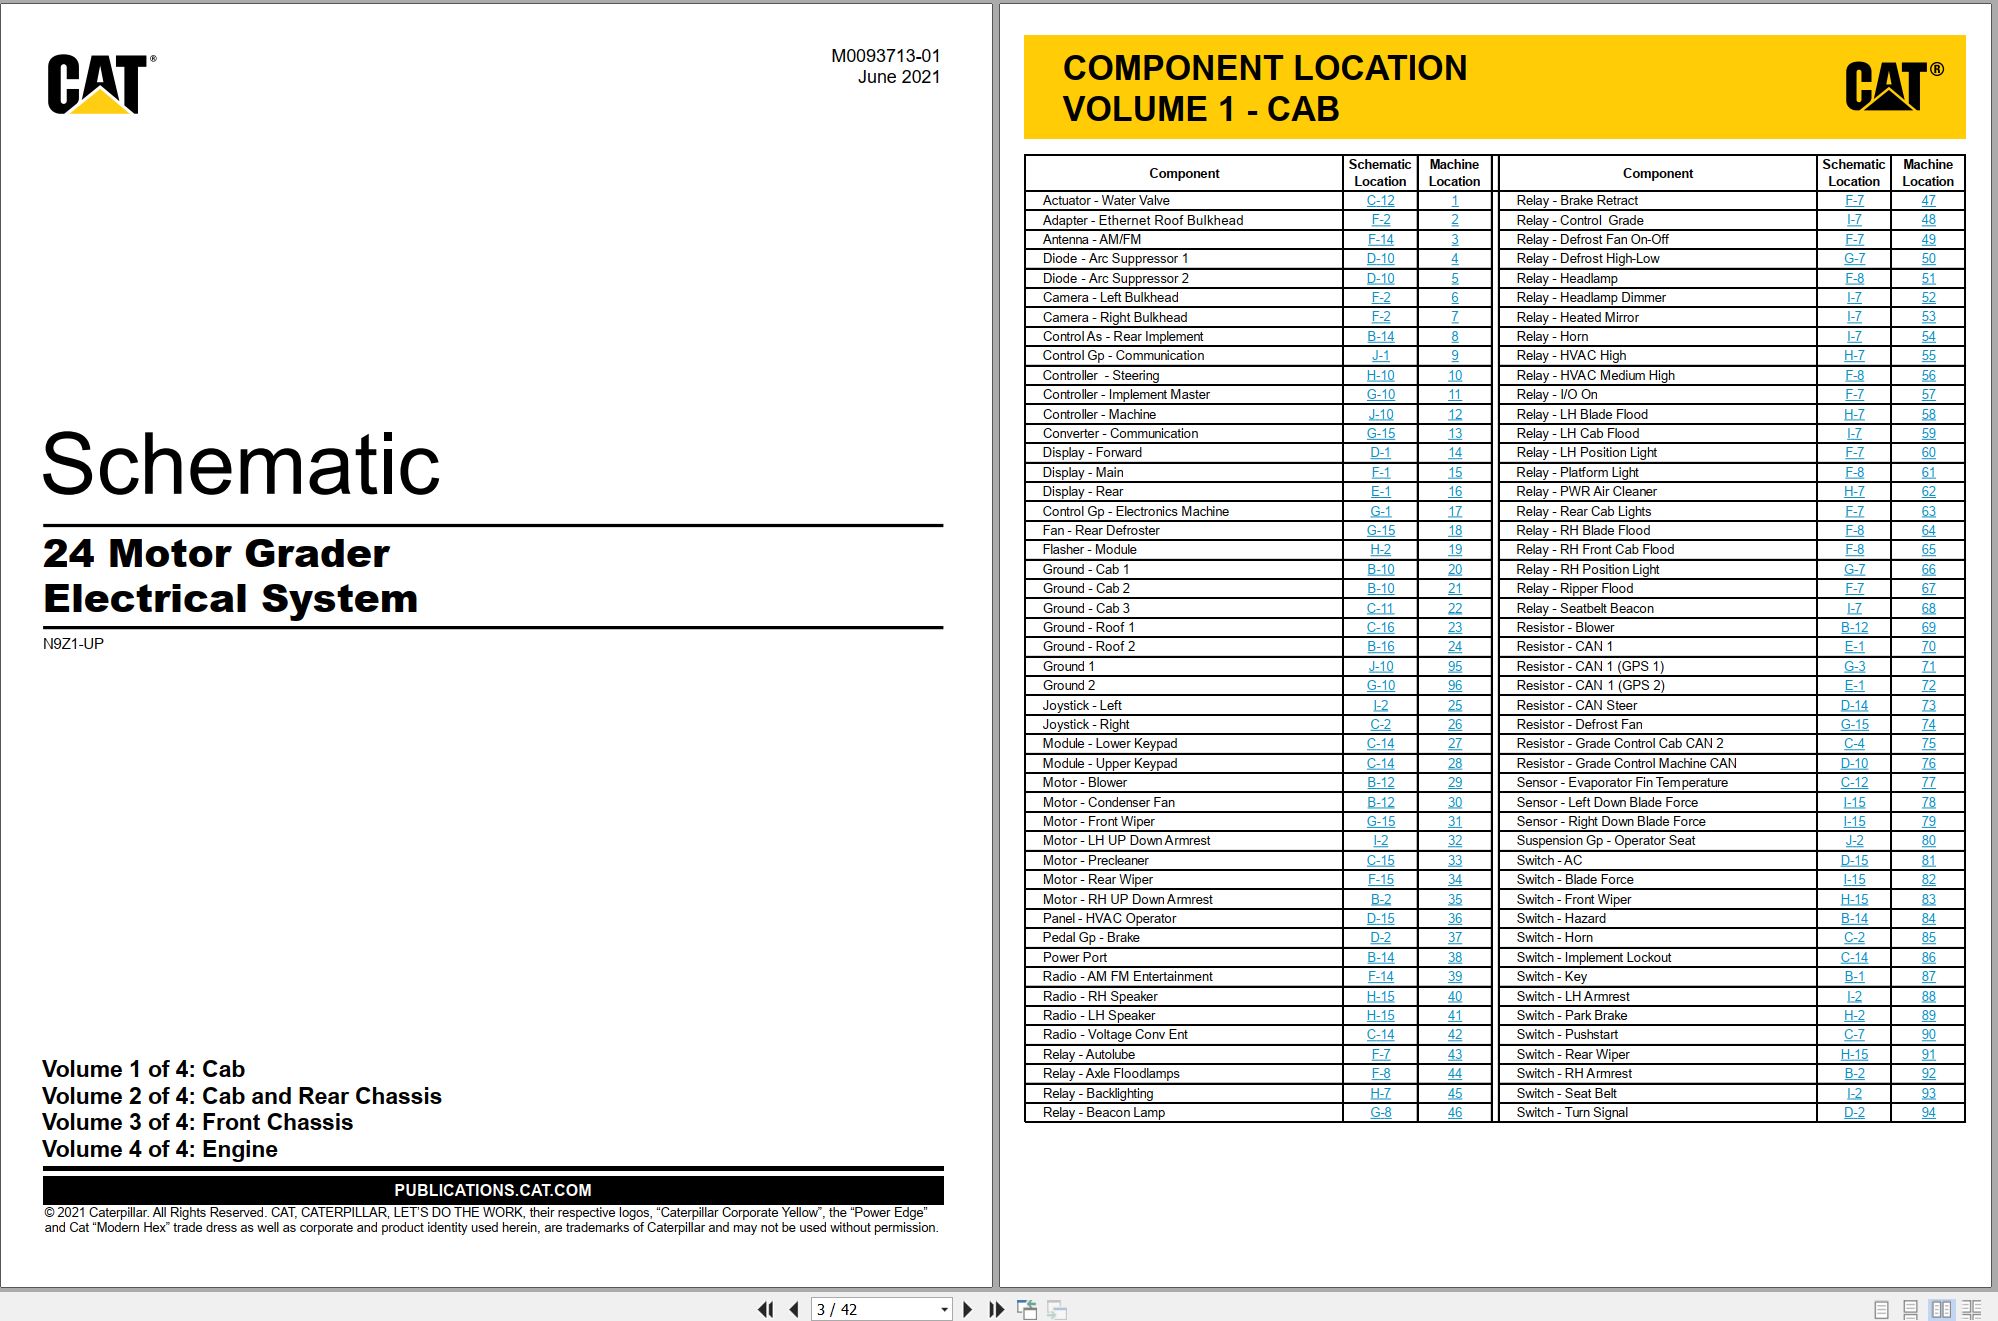Jump to the last page

(x=996, y=1309)
